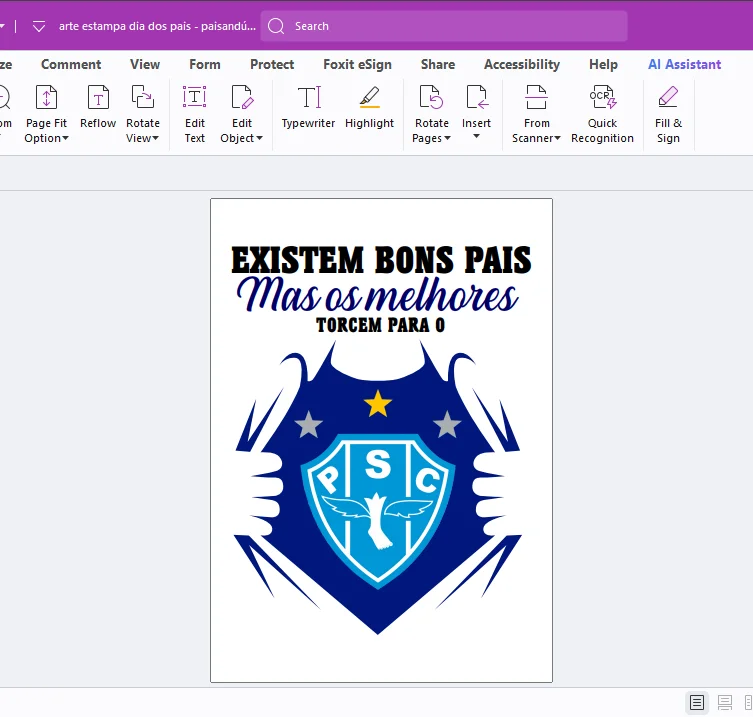Viewport: 753px width, 717px height.
Task: Click into the Search field
Action: click(x=444, y=26)
